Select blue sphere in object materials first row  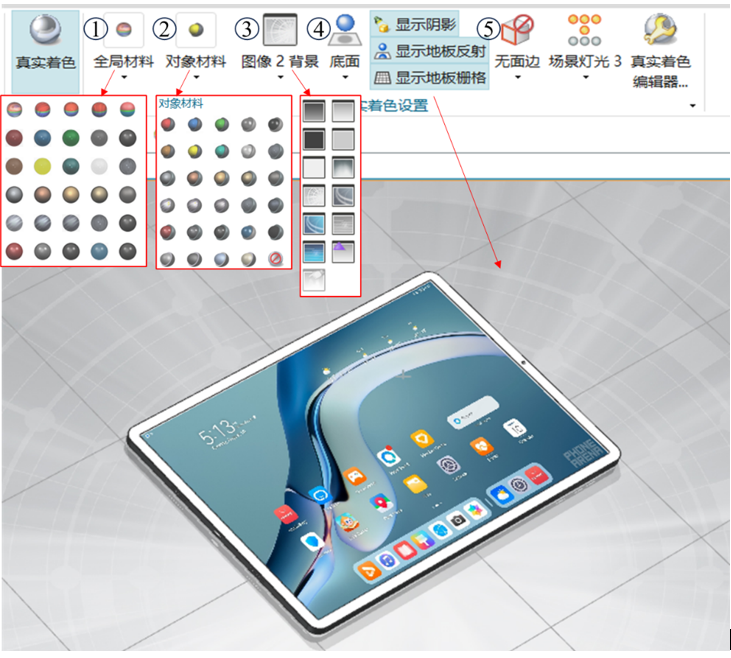[x=195, y=125]
